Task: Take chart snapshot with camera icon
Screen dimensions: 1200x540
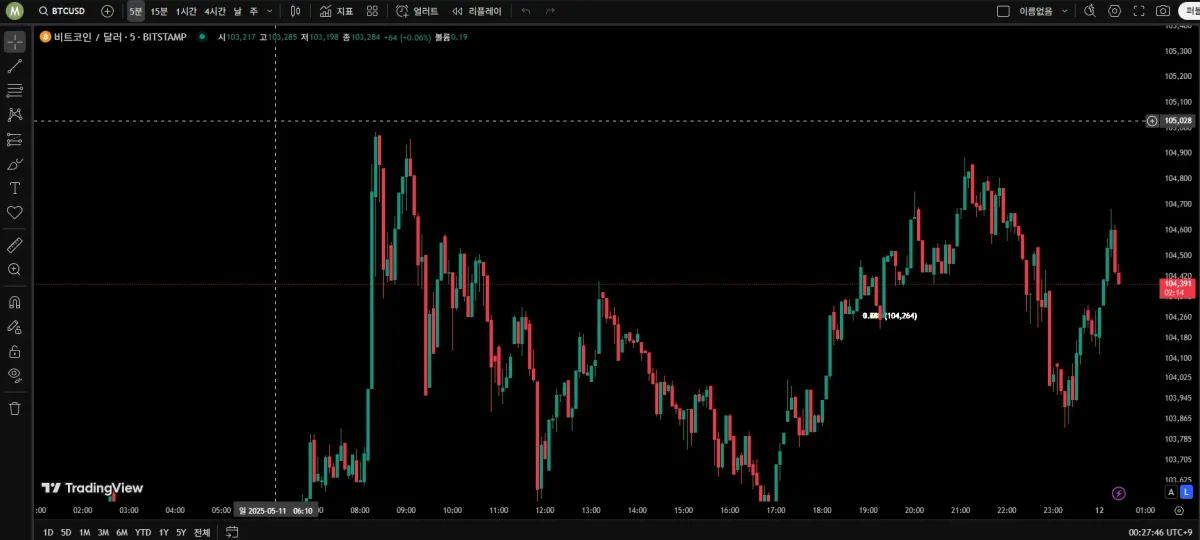Action: [x=1163, y=11]
